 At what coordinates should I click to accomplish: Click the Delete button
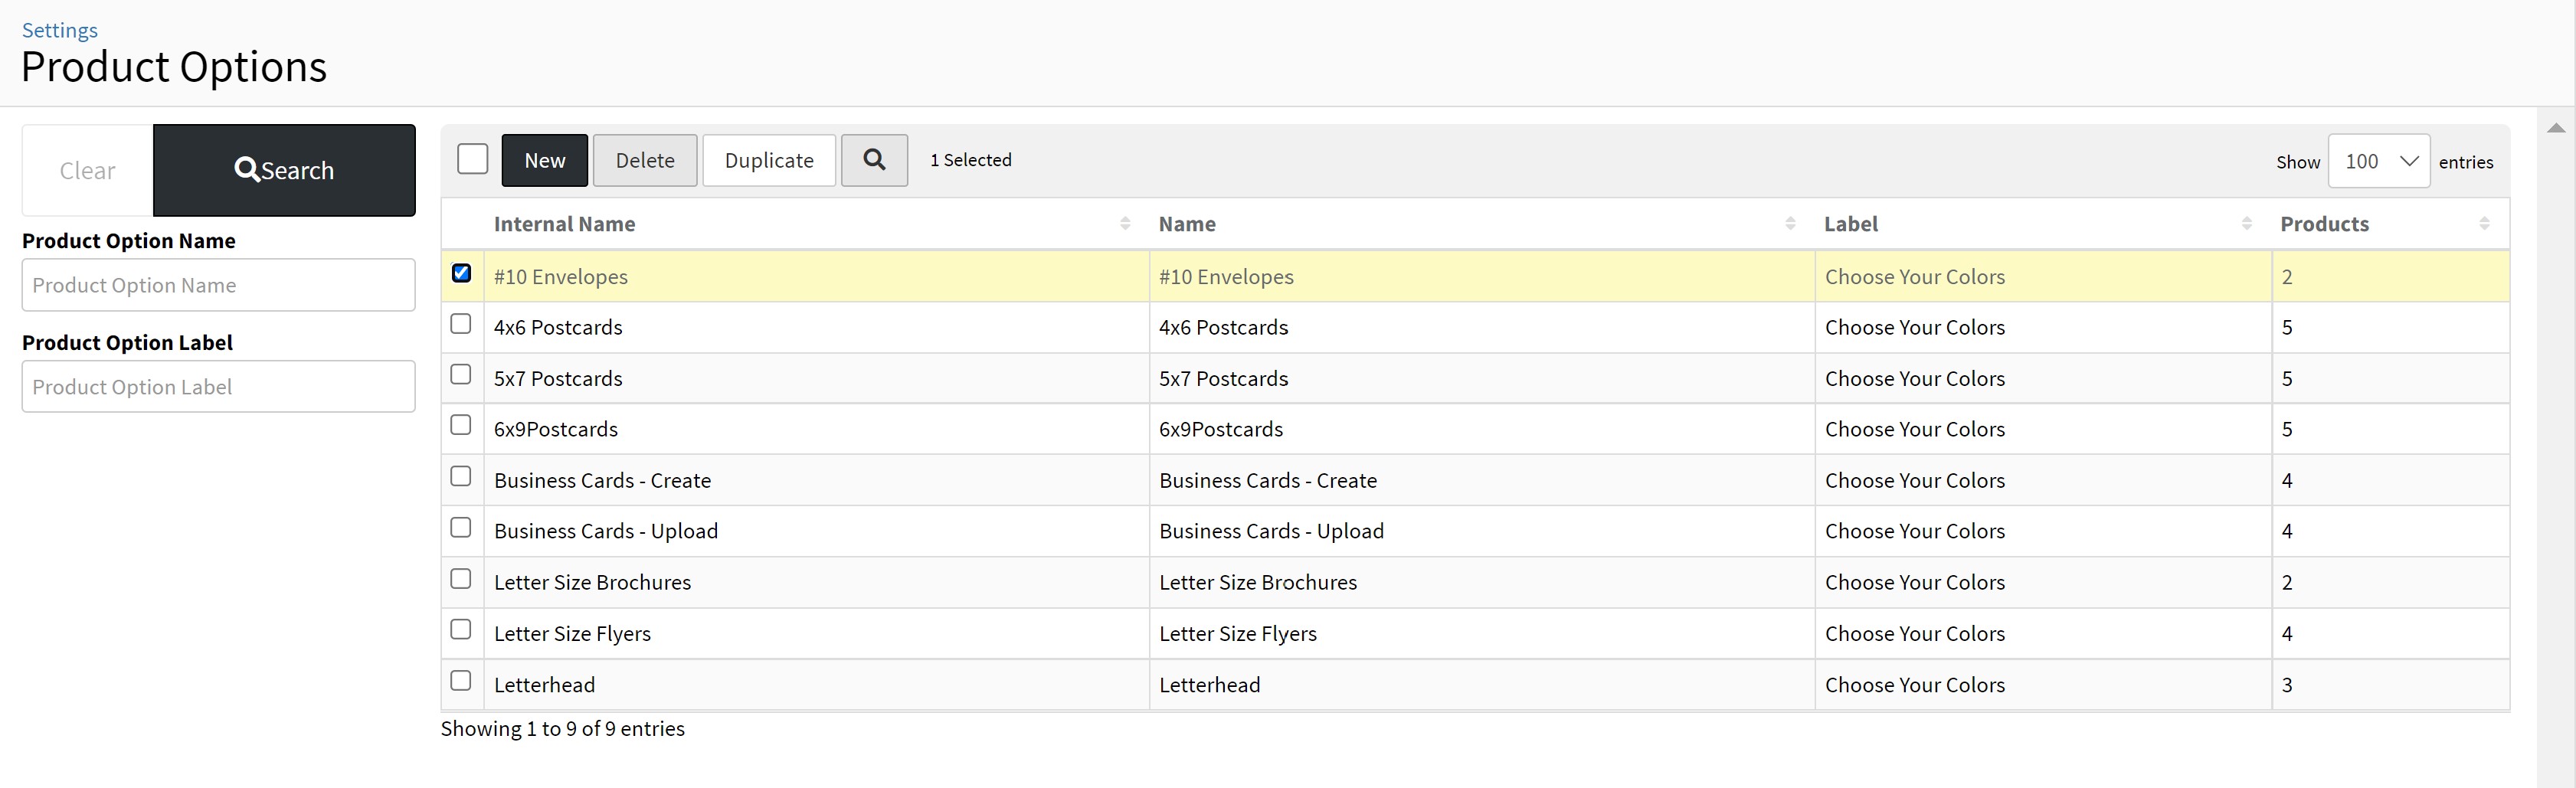tap(645, 160)
